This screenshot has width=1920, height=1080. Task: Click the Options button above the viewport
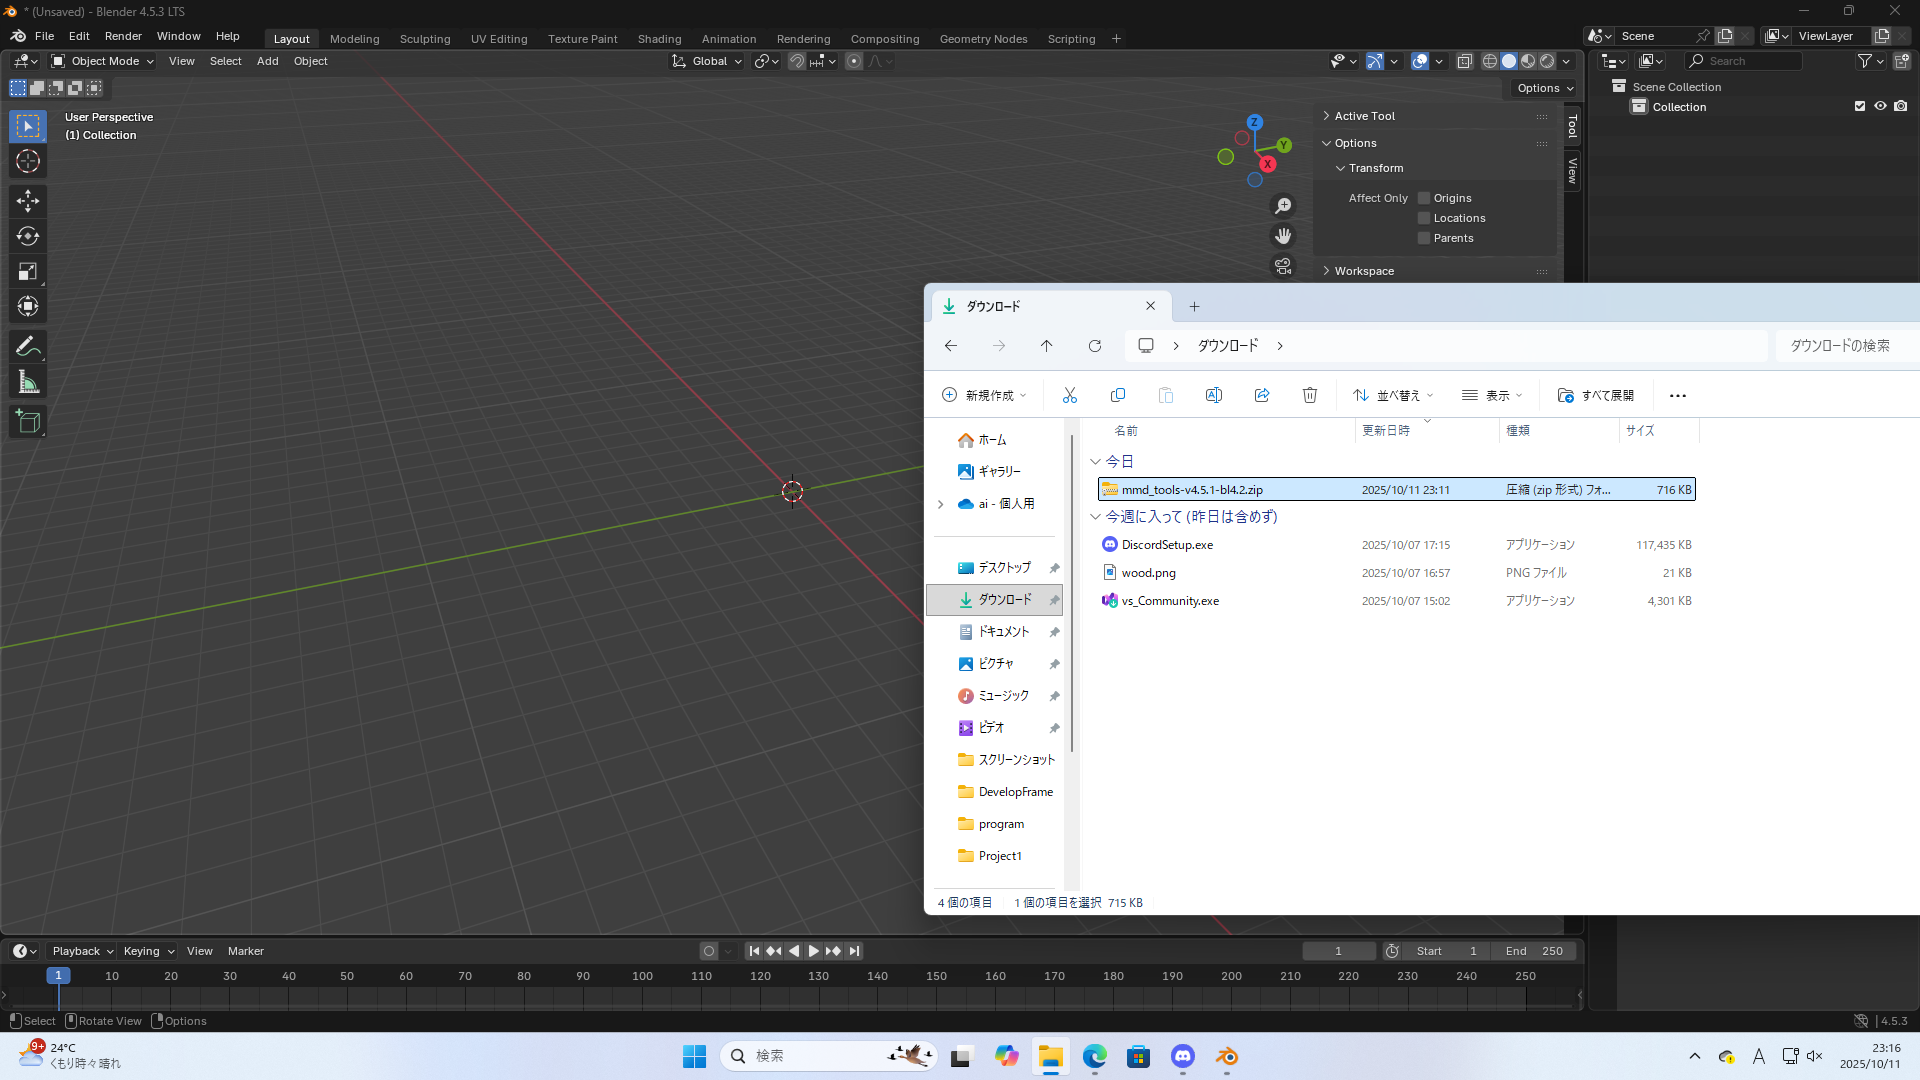point(1541,88)
